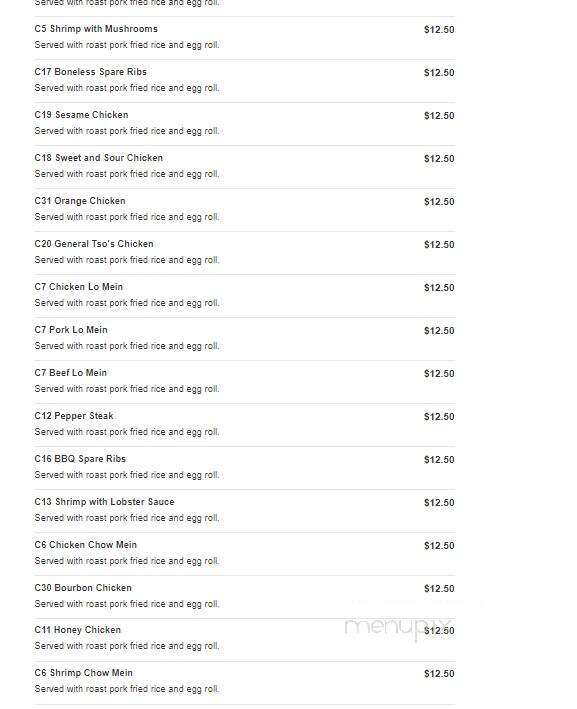This screenshot has height=709, width=577.
Task: Click the $12.50 price for Orange Chicken
Action: tap(439, 202)
